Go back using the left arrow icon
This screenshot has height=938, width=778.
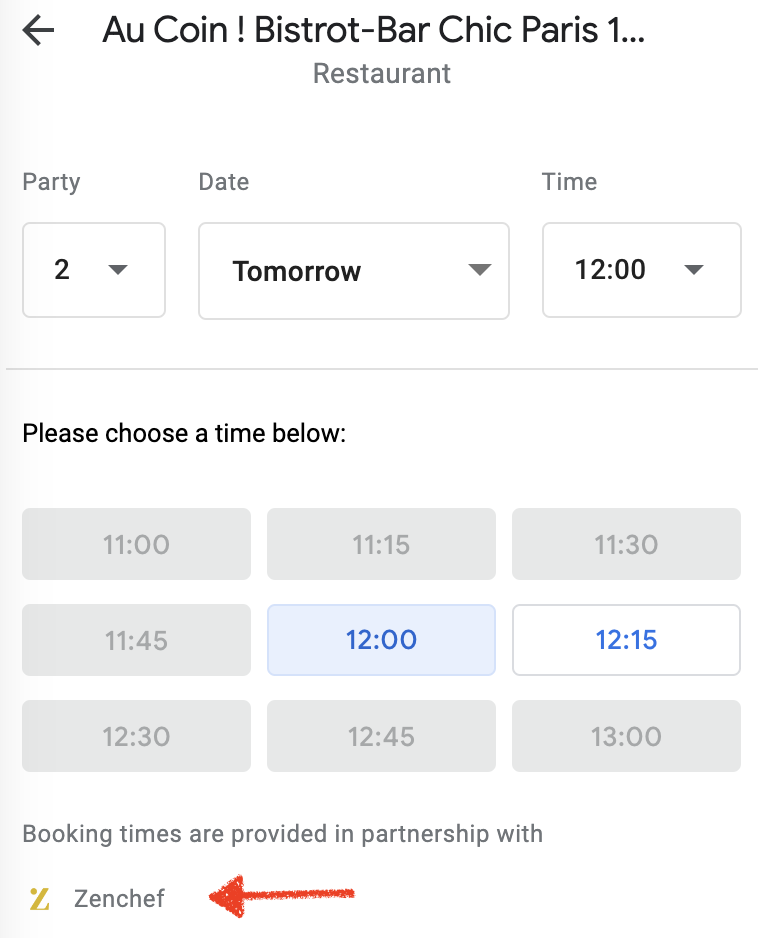click(38, 31)
